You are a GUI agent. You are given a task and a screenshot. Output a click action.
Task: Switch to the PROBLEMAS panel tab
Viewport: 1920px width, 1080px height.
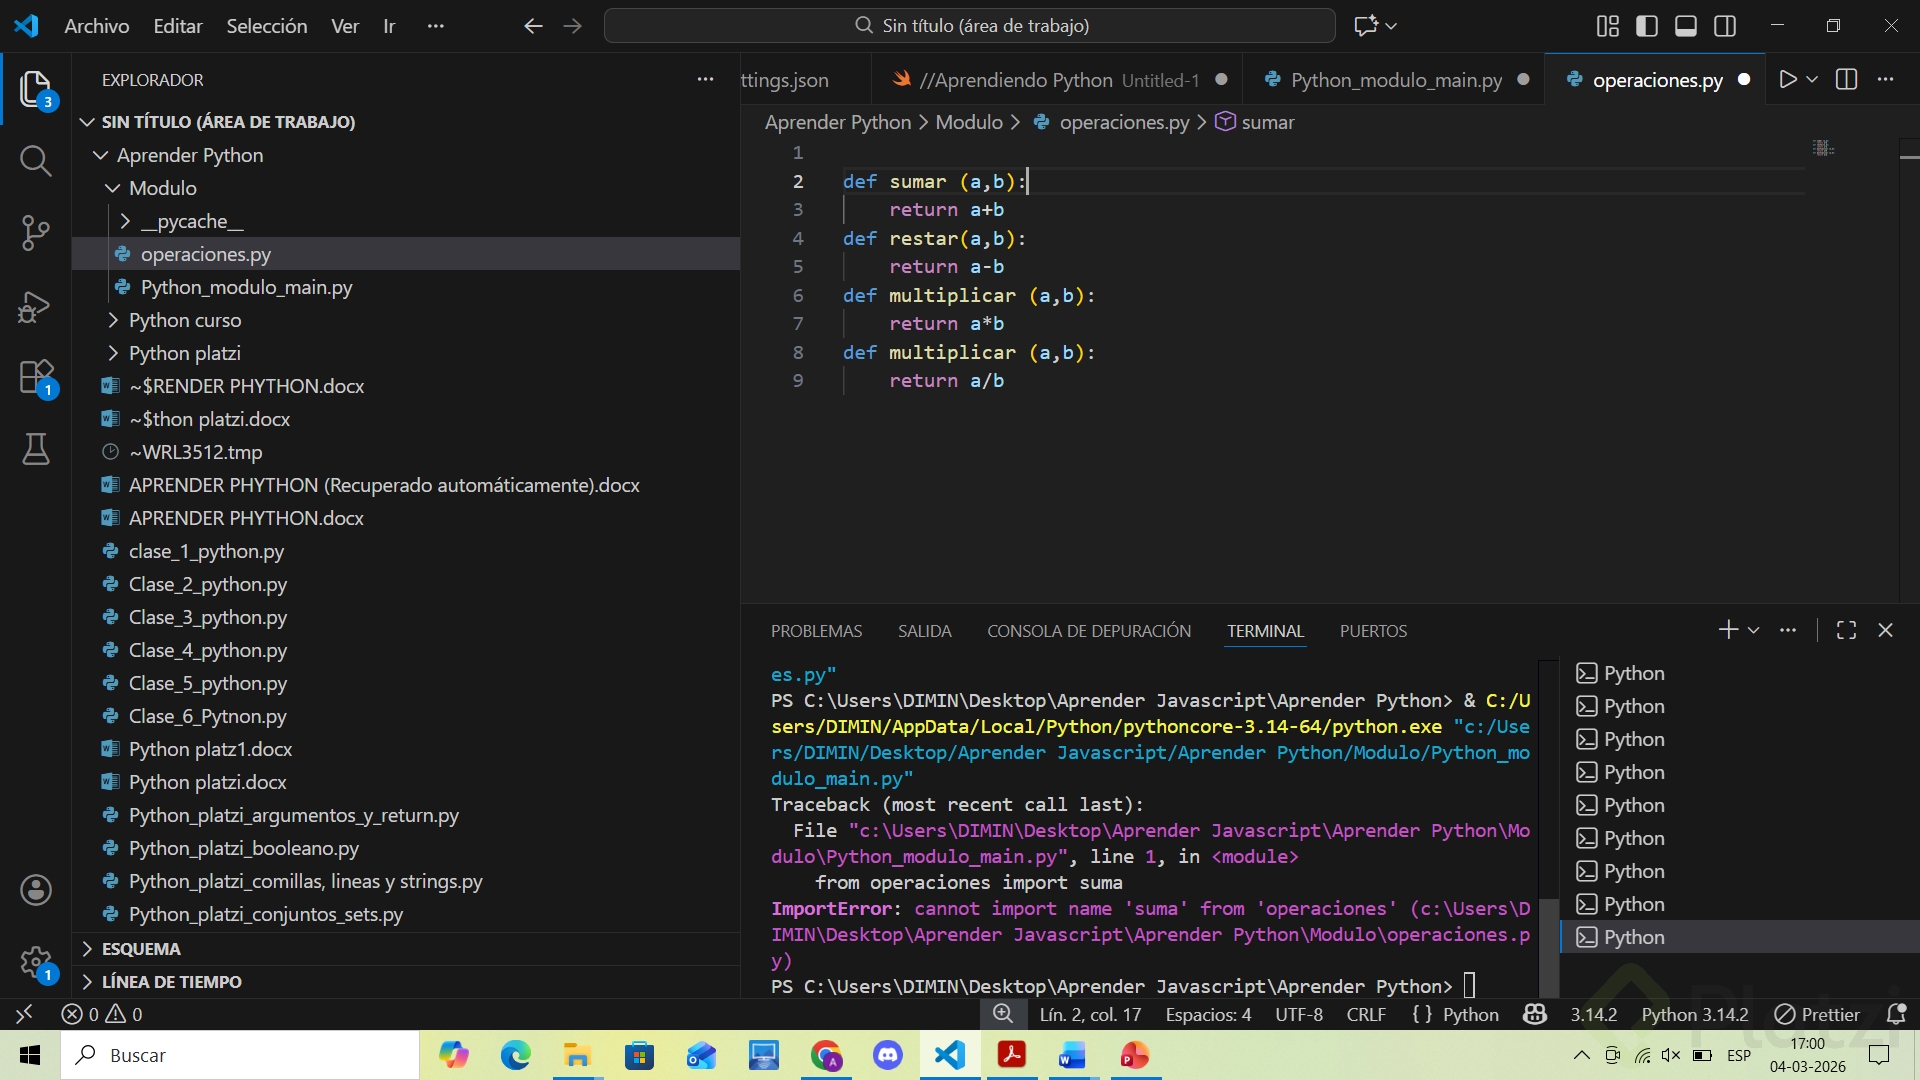[816, 631]
